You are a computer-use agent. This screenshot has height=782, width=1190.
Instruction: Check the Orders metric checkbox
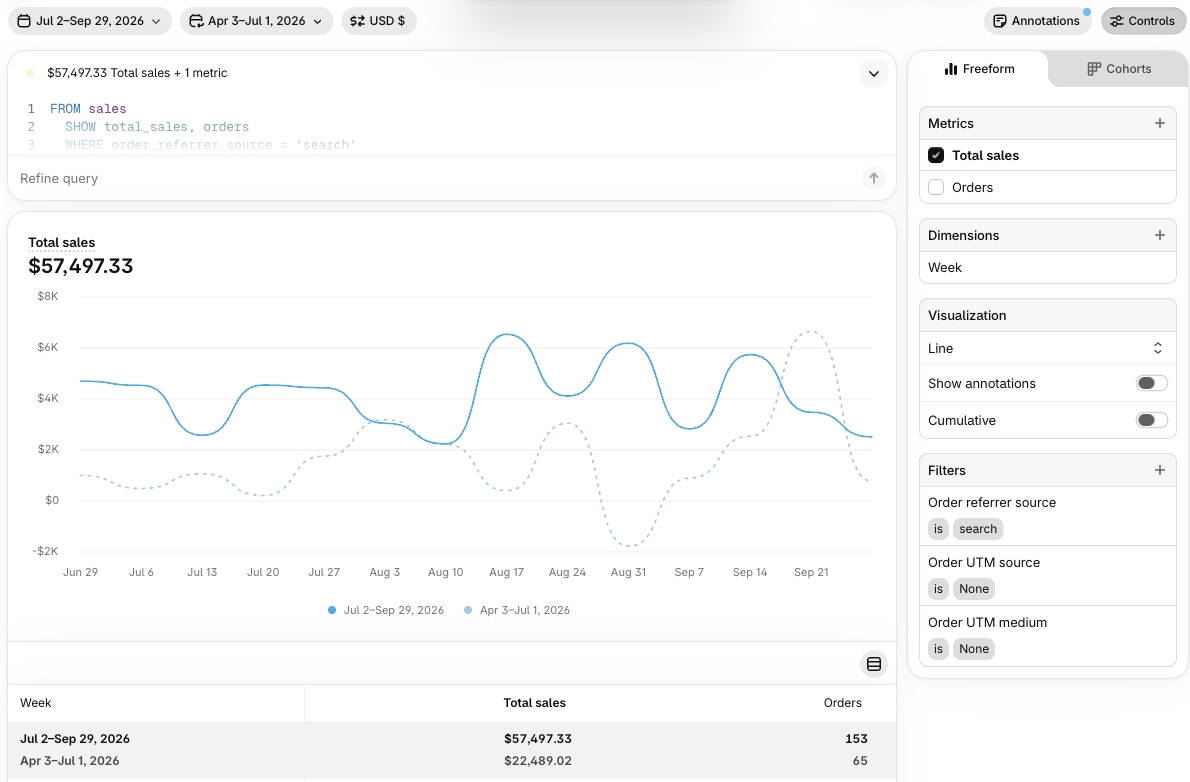936,188
